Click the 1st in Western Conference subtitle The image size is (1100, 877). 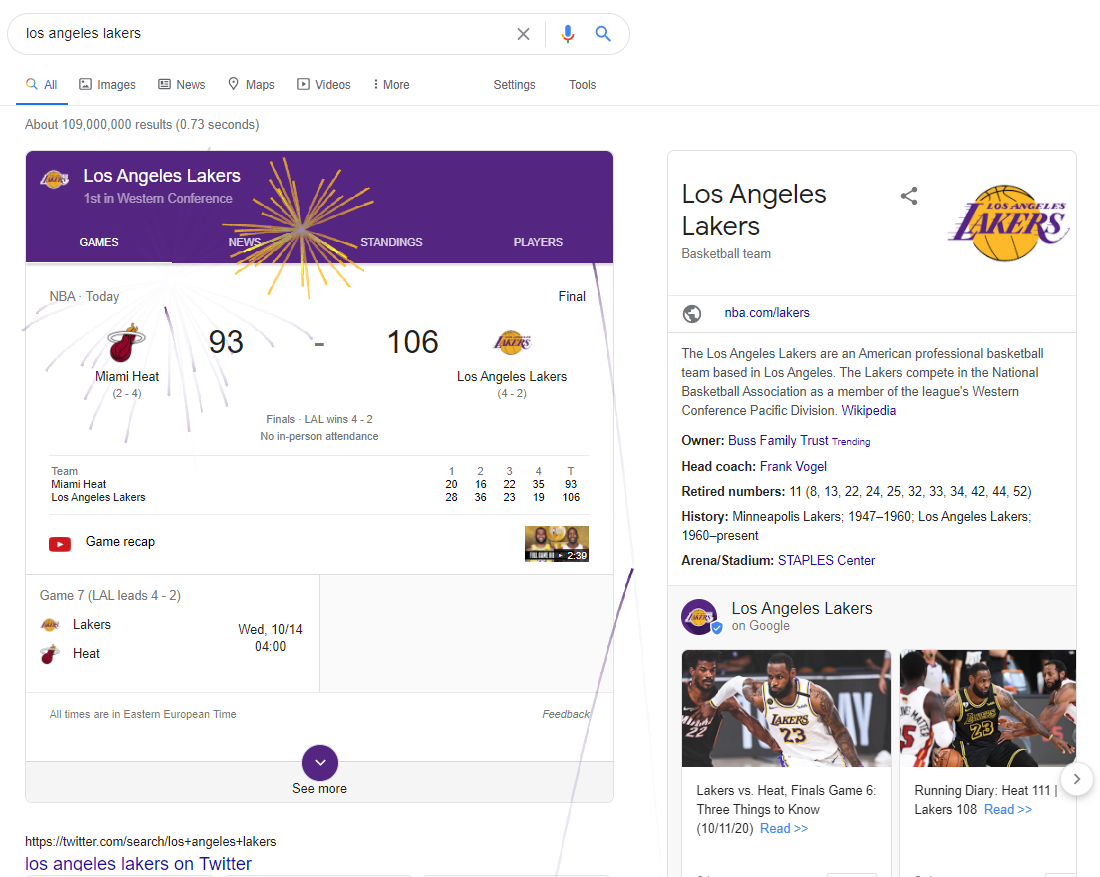158,199
